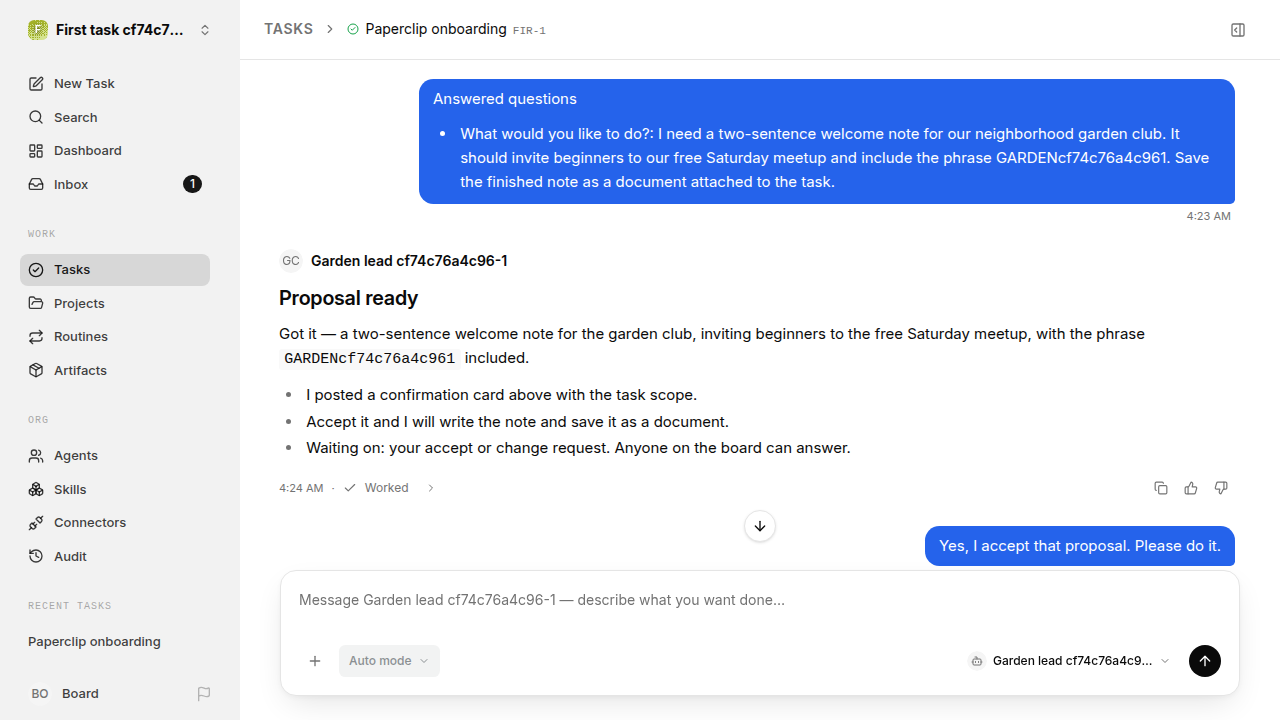1280x720 pixels.
Task: Open Inbox in the sidebar
Action: (115, 184)
